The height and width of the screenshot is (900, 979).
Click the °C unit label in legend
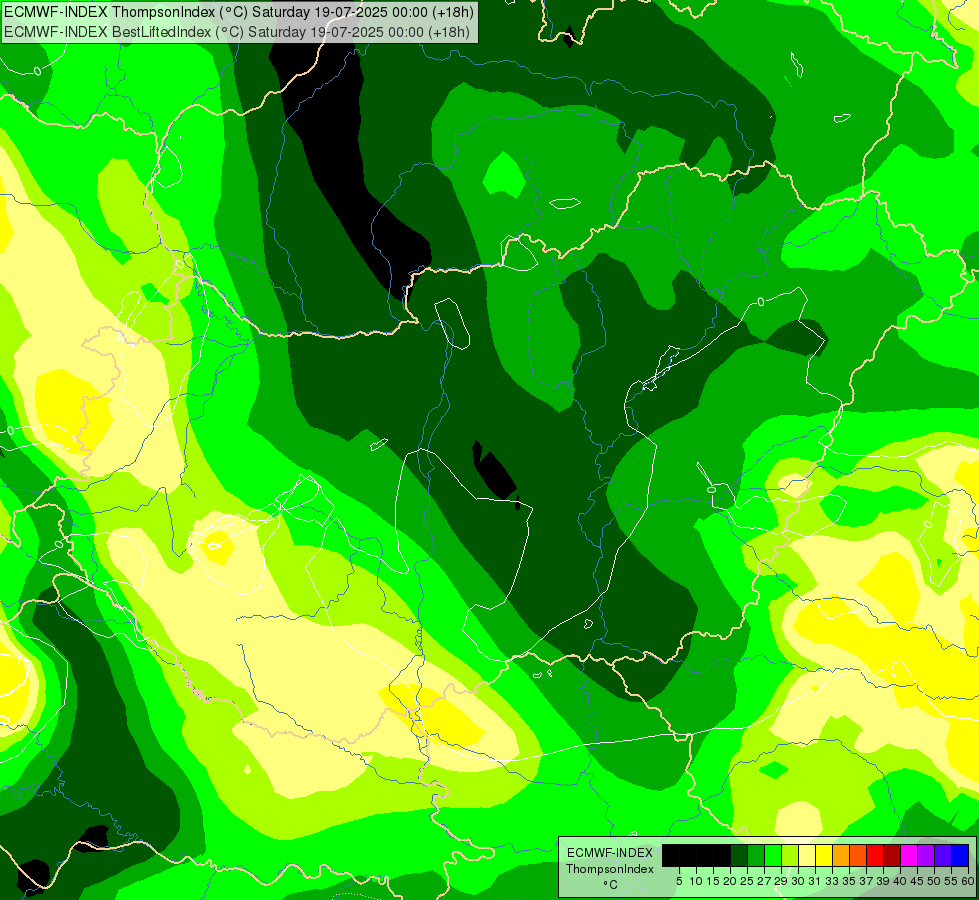pyautogui.click(x=611, y=885)
